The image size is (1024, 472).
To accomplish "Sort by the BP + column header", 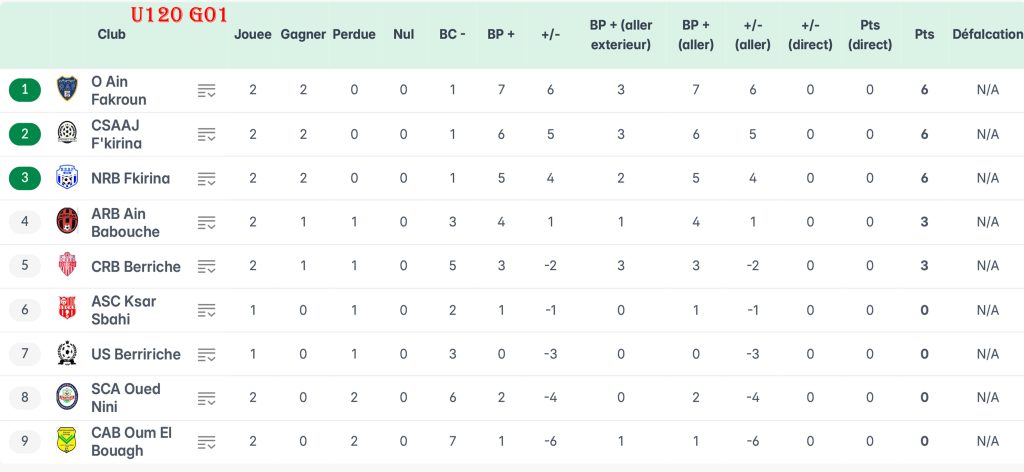I will 501,34.
